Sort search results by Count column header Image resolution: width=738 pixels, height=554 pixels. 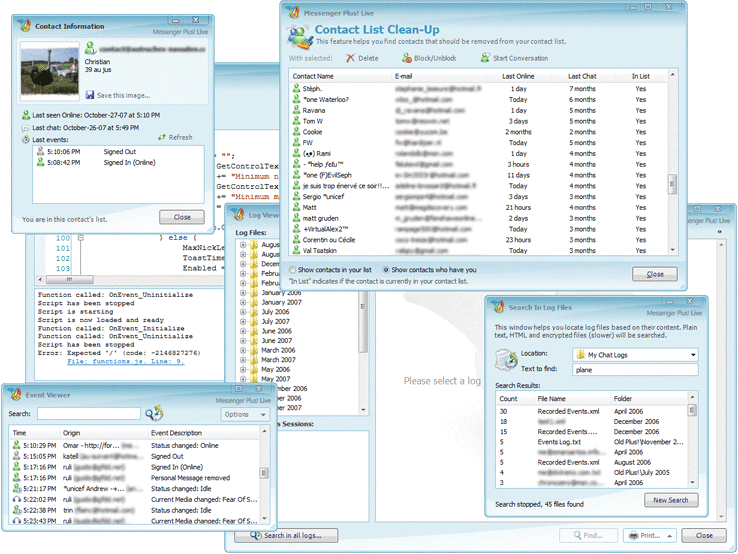click(515, 398)
